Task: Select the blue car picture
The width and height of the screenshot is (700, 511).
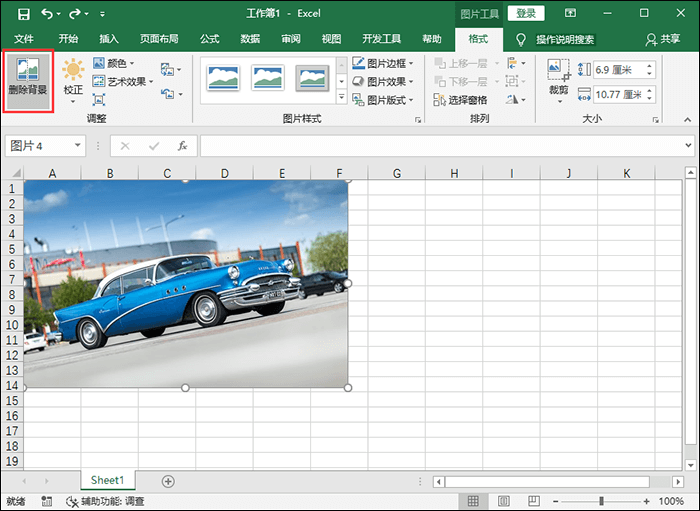Action: (186, 284)
